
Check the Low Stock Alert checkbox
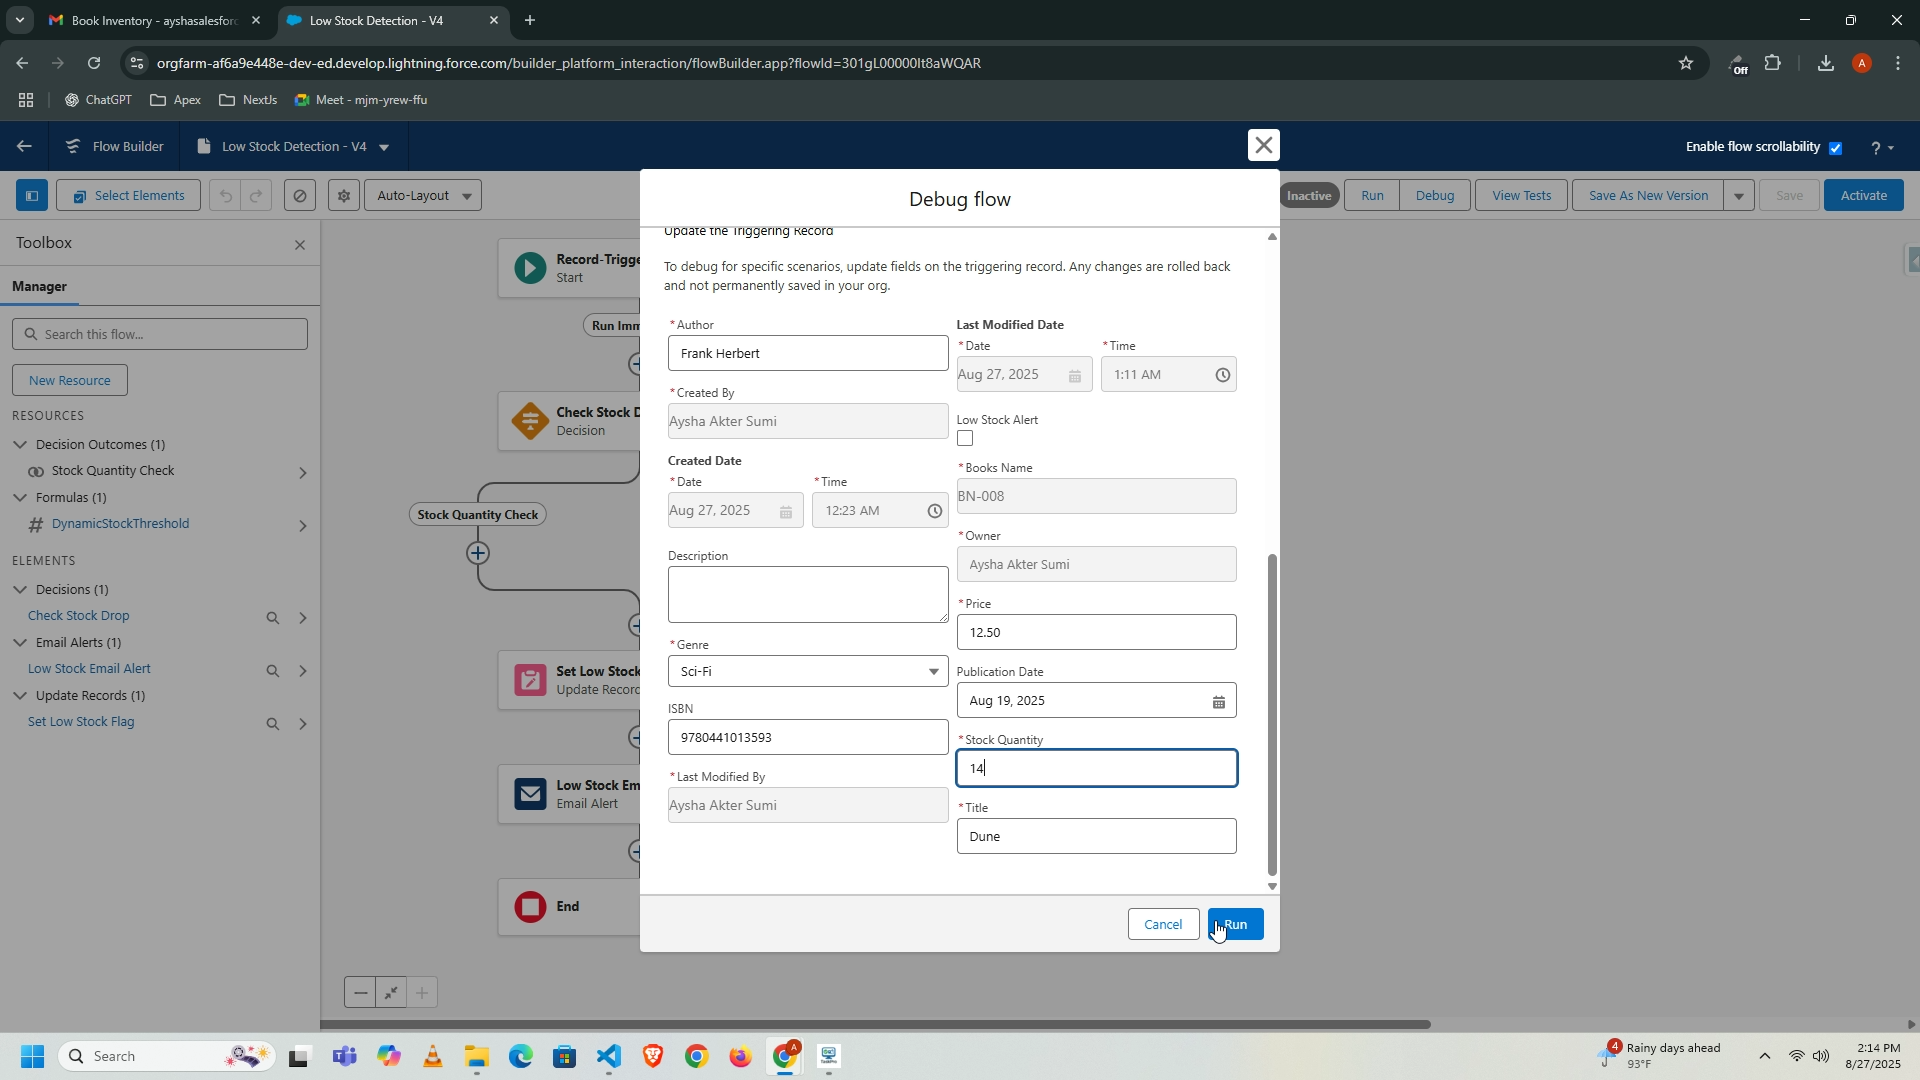click(965, 439)
